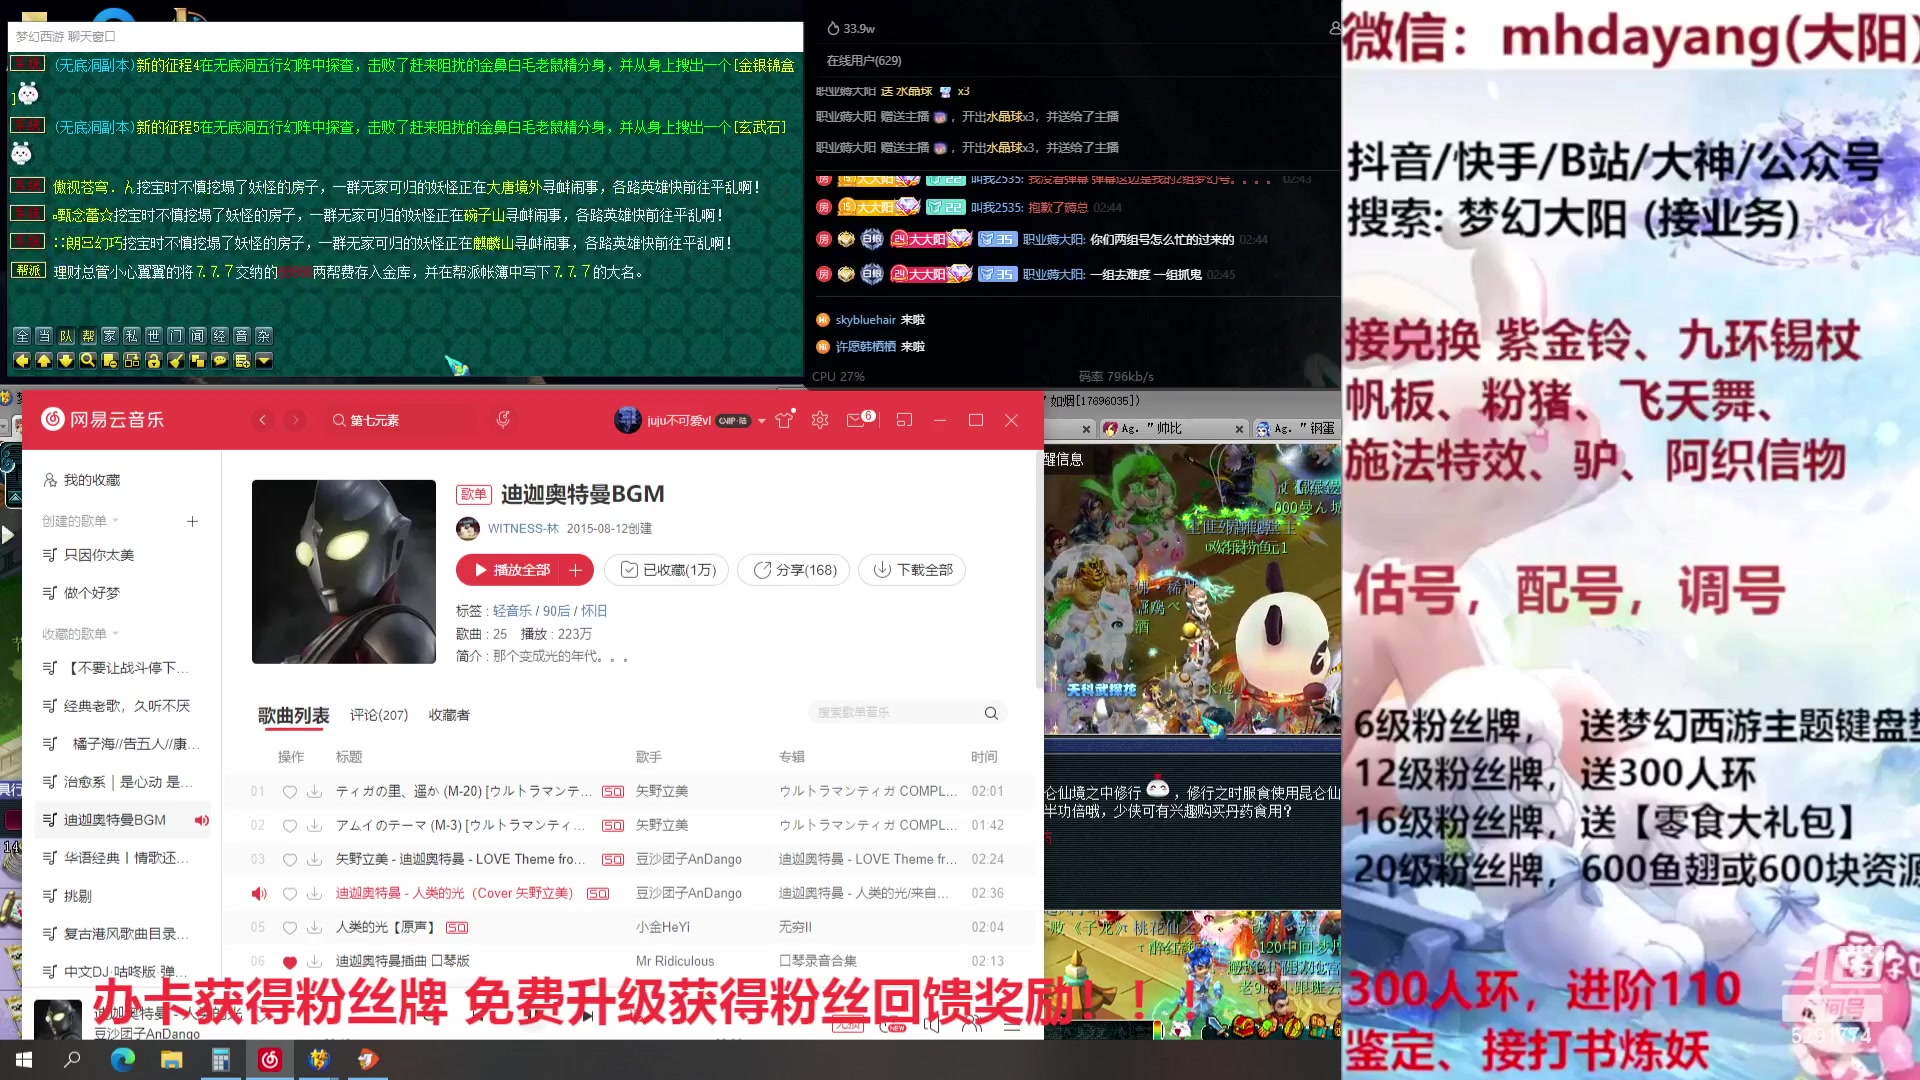This screenshot has width=1920, height=1080.
Task: Click the voice recognition microphone icon
Action: 503,420
